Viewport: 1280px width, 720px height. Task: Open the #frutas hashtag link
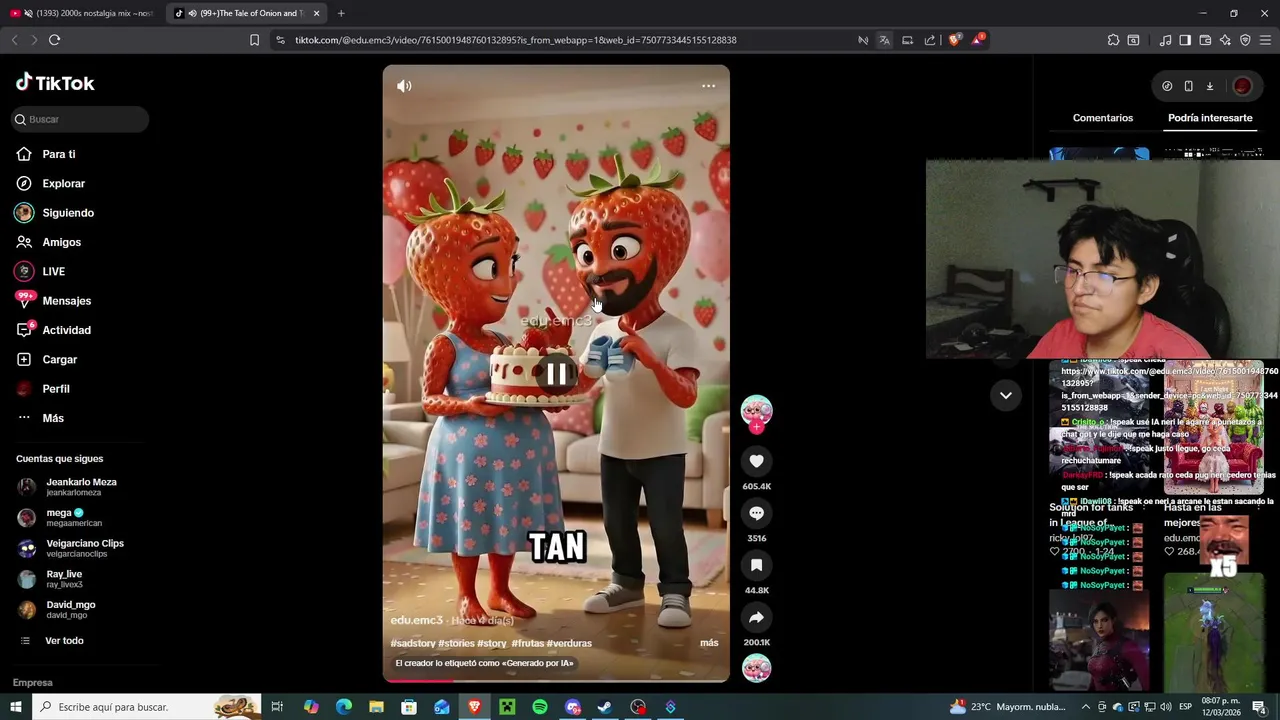coord(527,643)
